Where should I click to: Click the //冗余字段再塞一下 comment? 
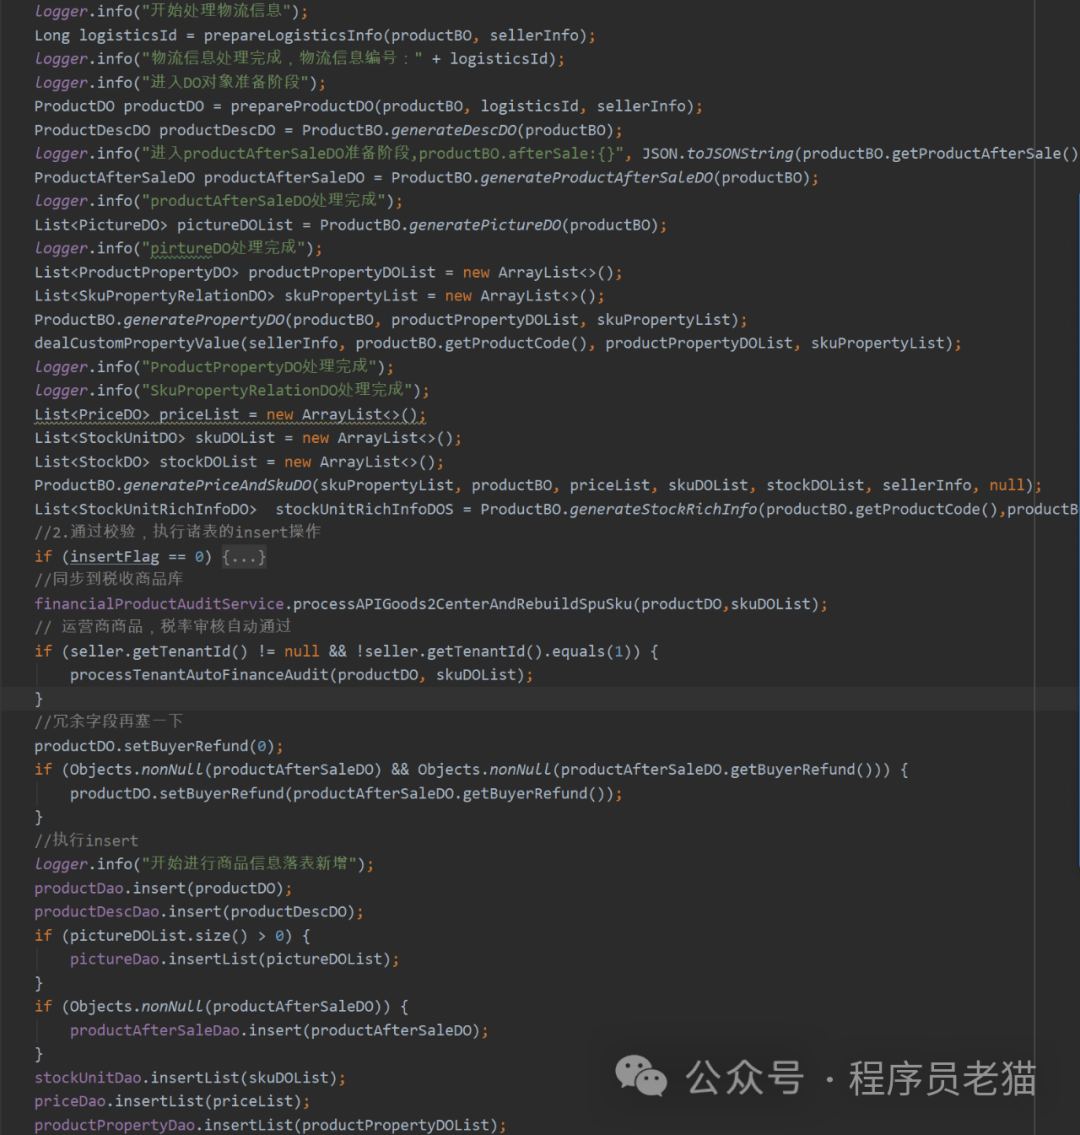point(108,721)
